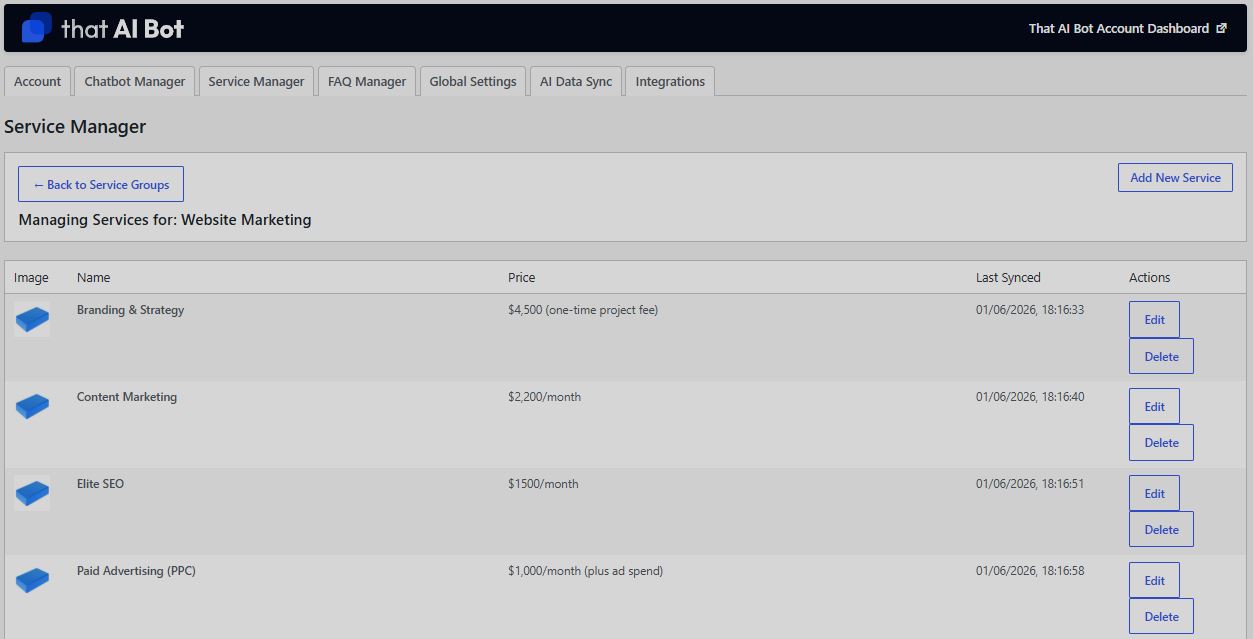The height and width of the screenshot is (639, 1253).
Task: Click the $4,500 (one-time project fee) price
Action: (x=583, y=310)
